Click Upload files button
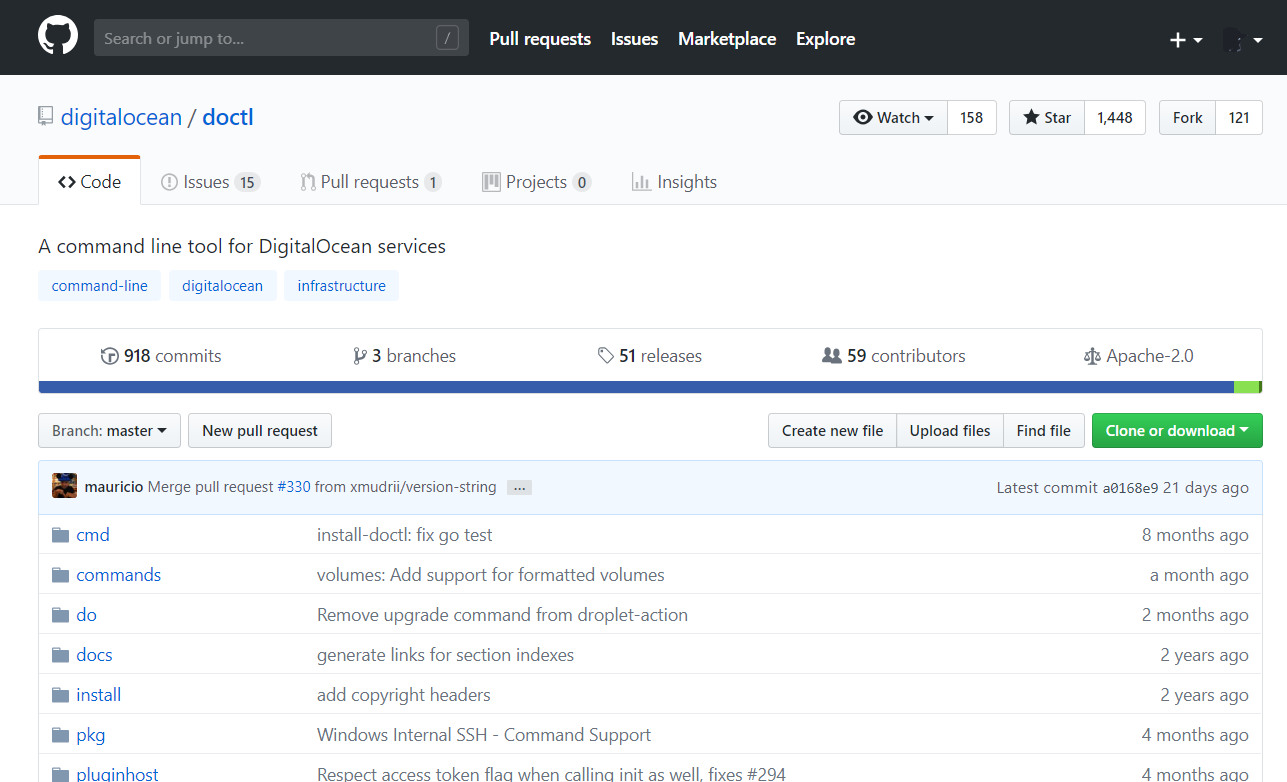The image size is (1287, 782). click(x=950, y=430)
